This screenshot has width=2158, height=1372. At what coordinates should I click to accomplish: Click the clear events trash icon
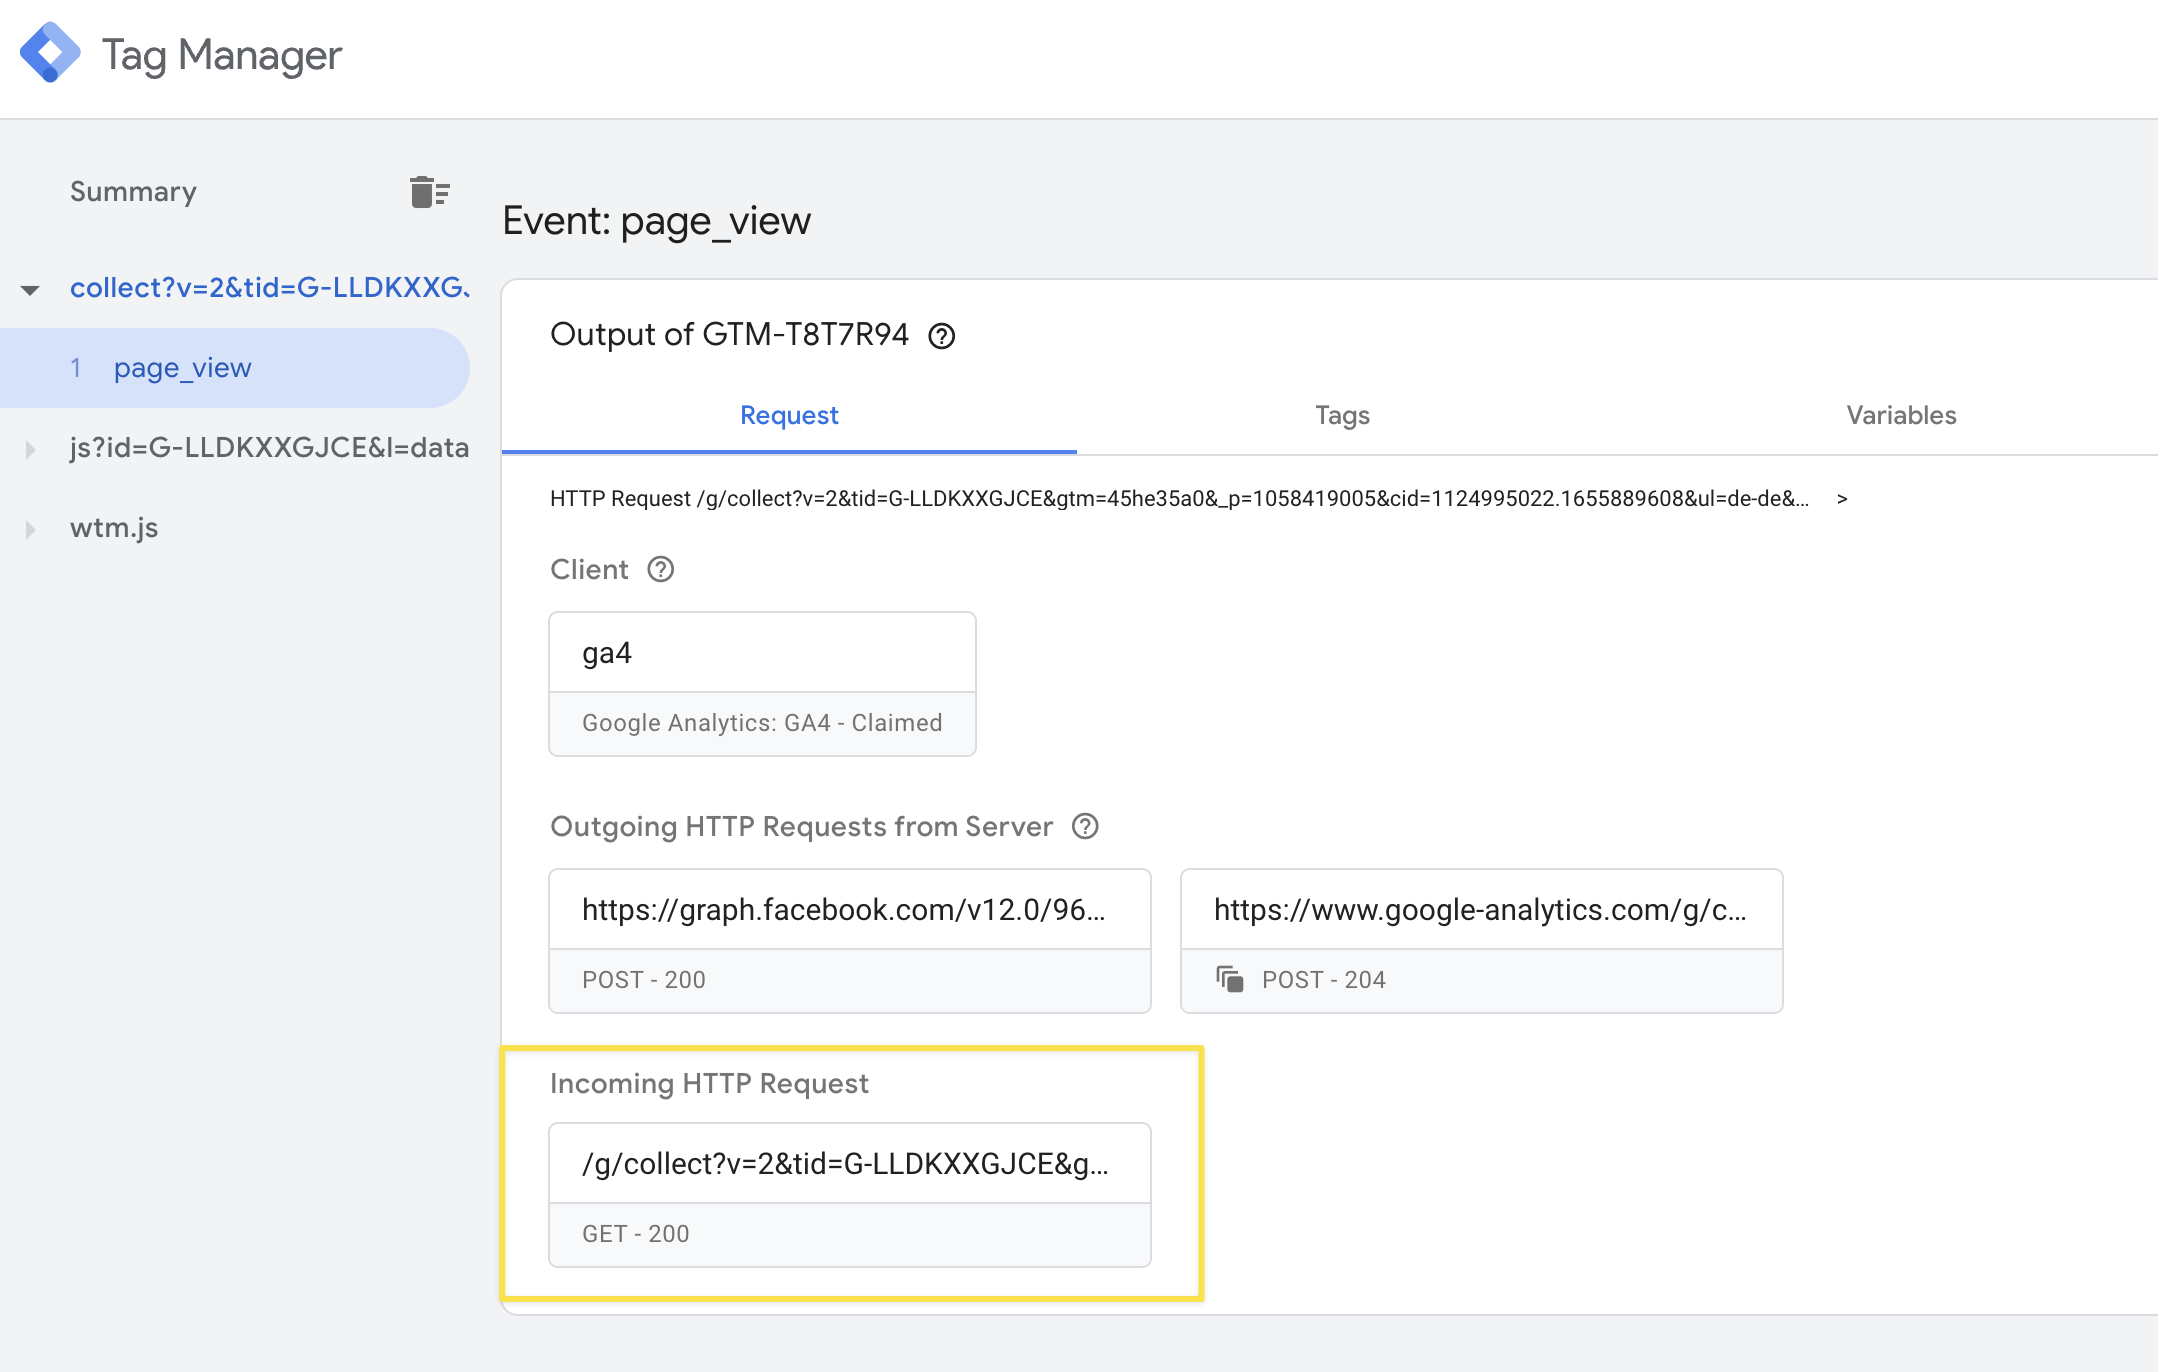[430, 191]
